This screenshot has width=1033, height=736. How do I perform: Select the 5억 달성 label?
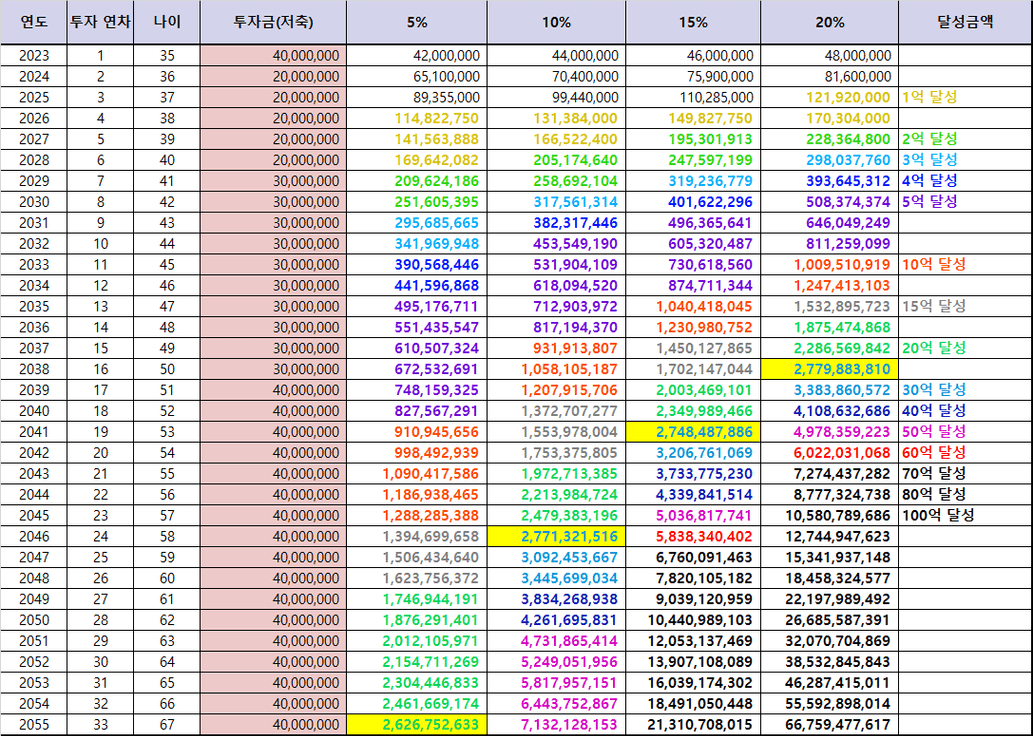930,202
